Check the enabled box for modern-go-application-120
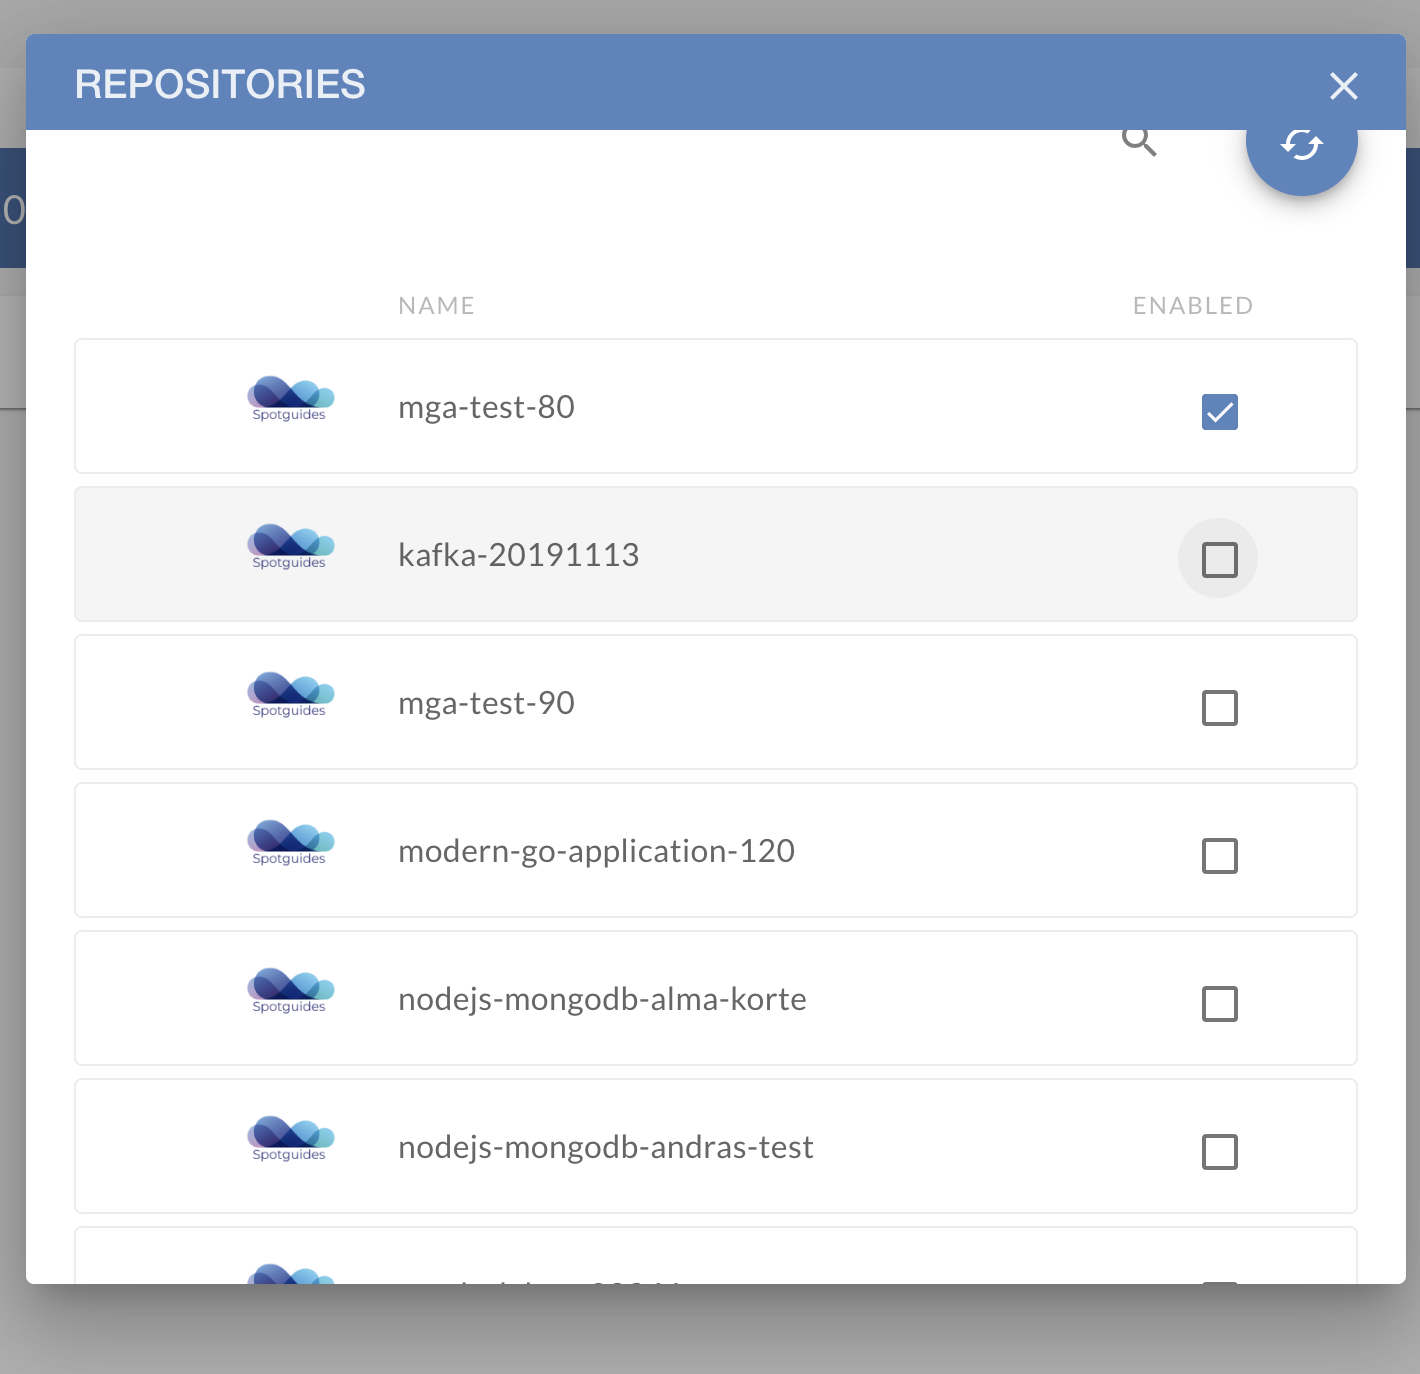 coord(1219,856)
